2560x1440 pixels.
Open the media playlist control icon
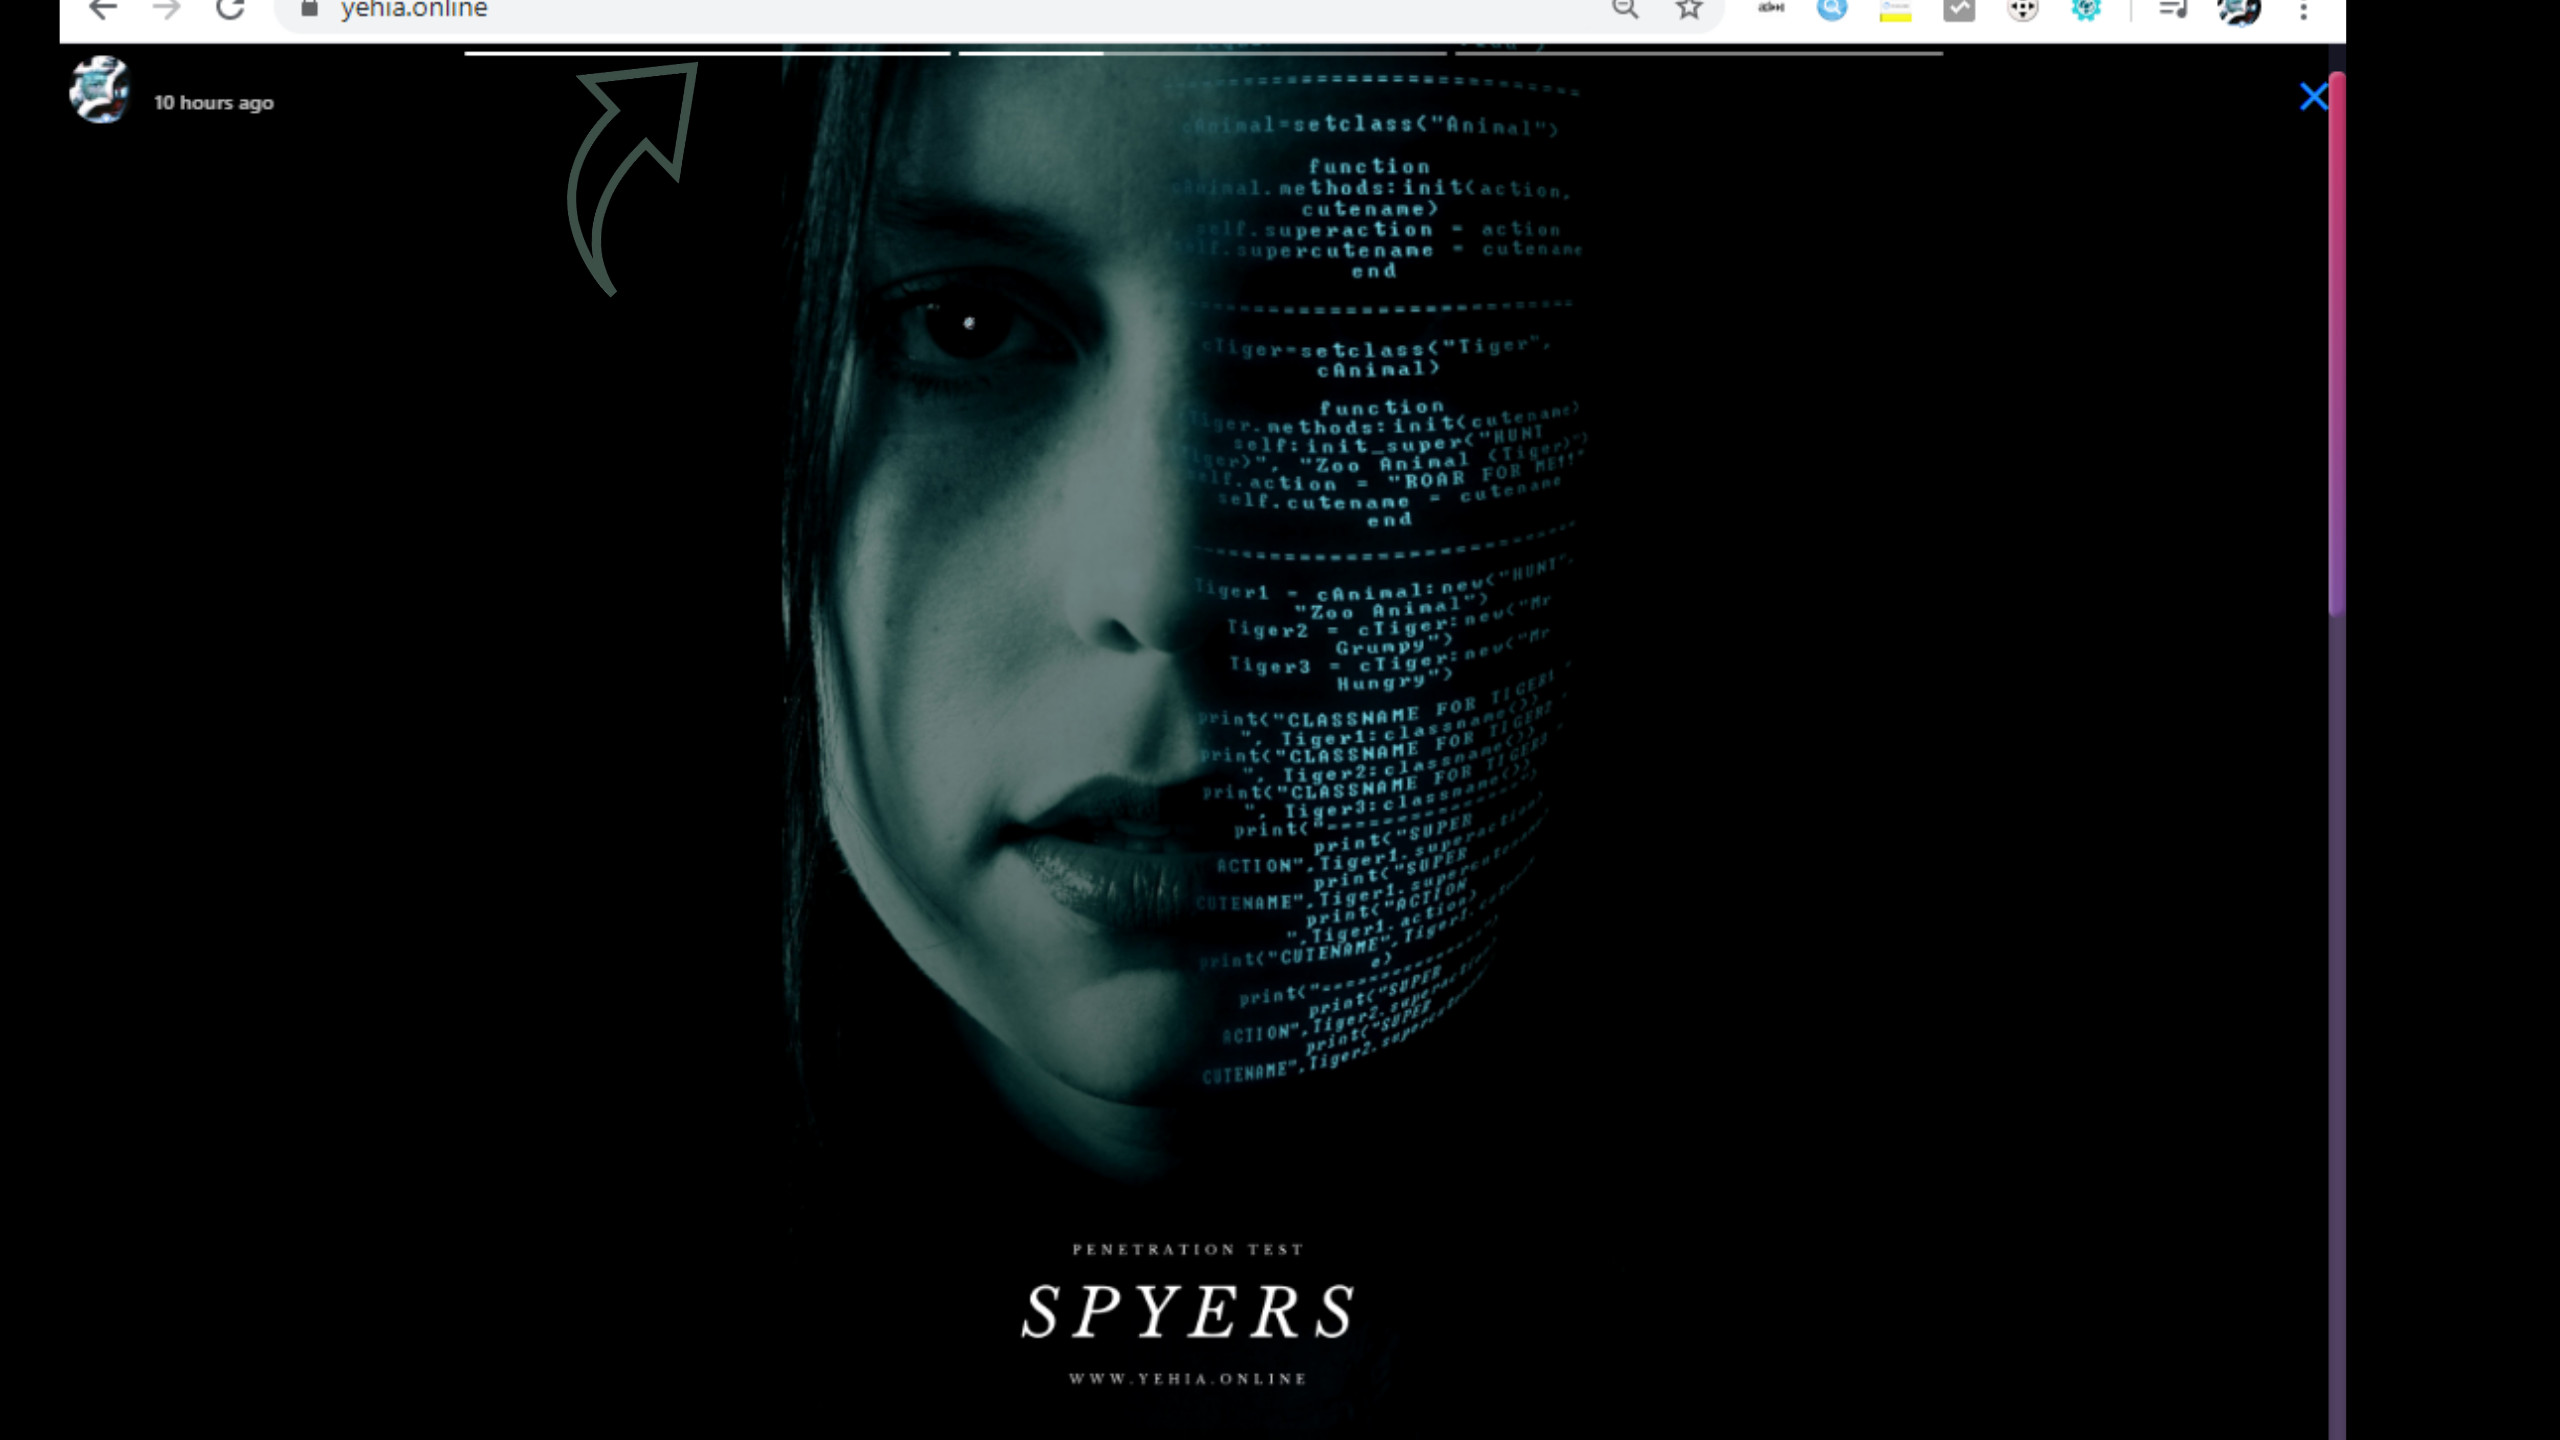coord(2172,10)
